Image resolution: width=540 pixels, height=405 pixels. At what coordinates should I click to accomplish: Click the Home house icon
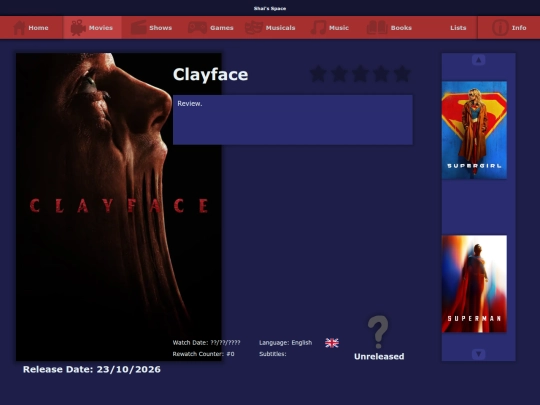pos(19,28)
